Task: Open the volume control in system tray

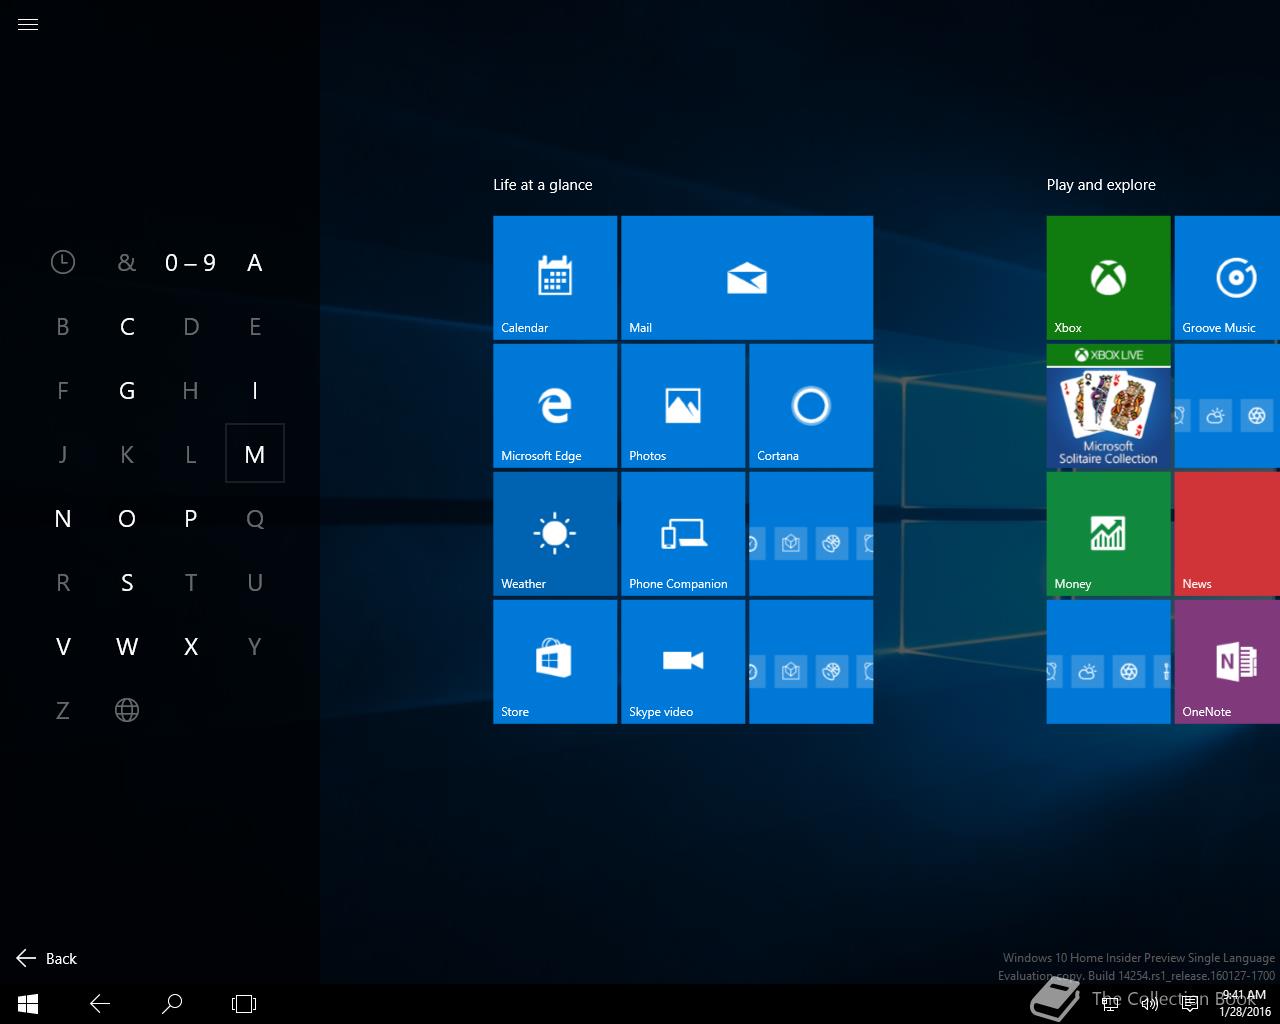Action: click(x=1150, y=1004)
